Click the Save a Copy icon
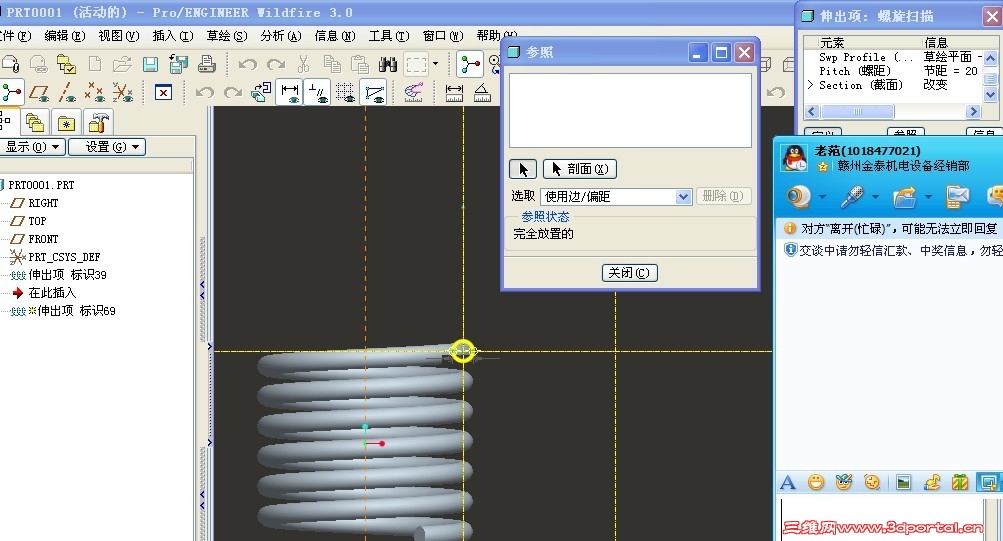The image size is (1003, 541). click(x=178, y=64)
